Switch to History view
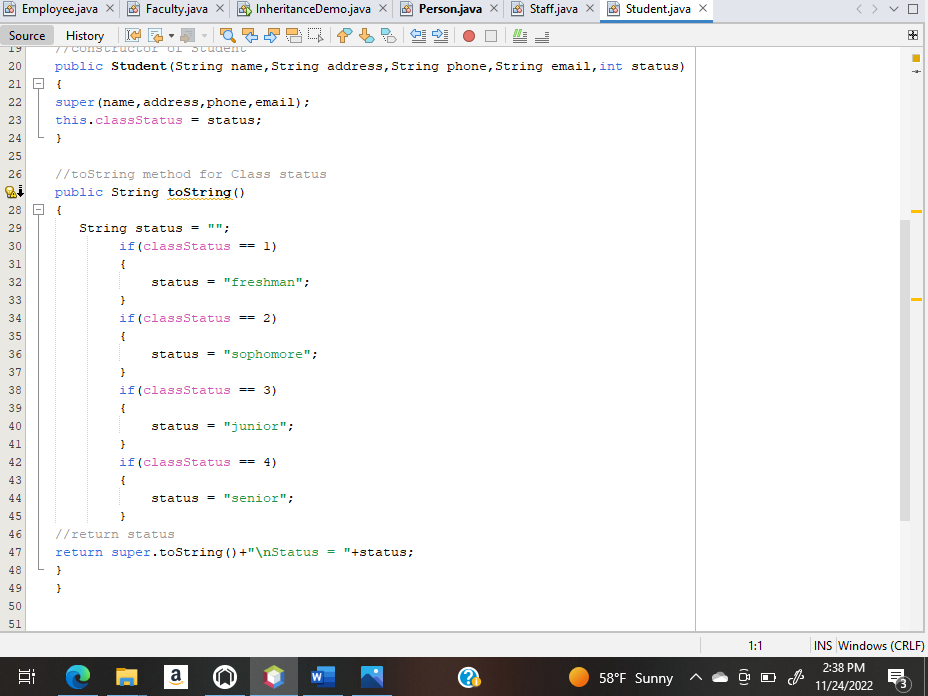Viewport: 928px width, 696px height. [85, 36]
